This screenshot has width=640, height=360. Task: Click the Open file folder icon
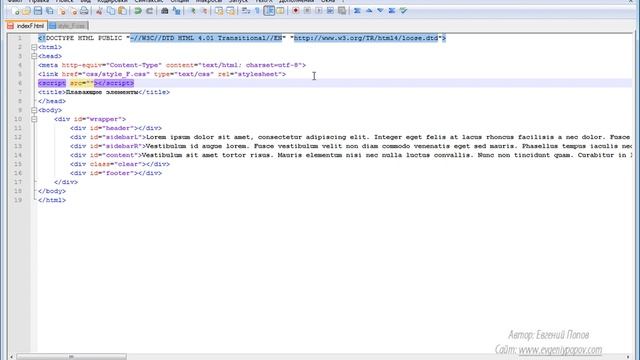tap(26, 11)
